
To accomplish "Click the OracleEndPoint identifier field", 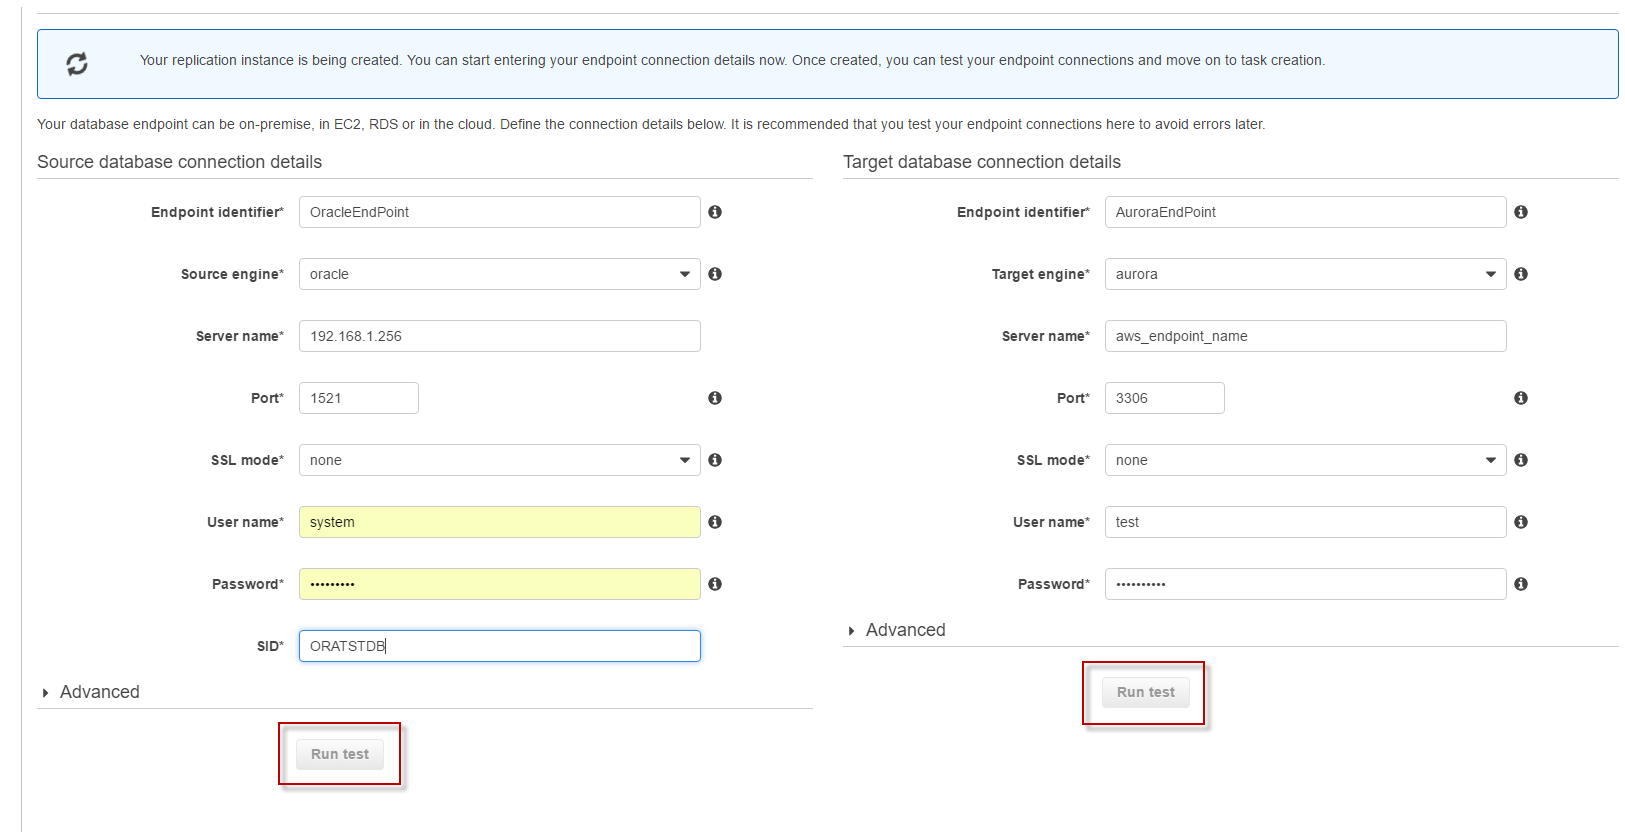I will tap(500, 212).
